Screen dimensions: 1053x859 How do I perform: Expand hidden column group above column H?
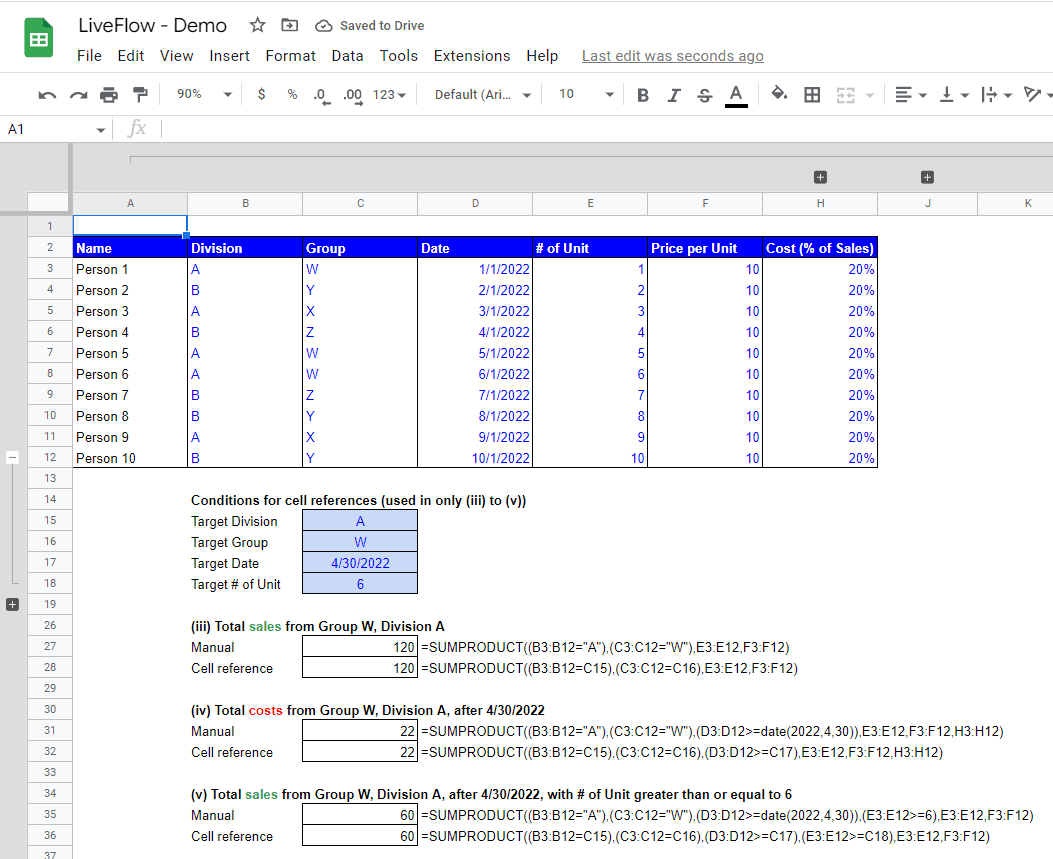(820, 177)
